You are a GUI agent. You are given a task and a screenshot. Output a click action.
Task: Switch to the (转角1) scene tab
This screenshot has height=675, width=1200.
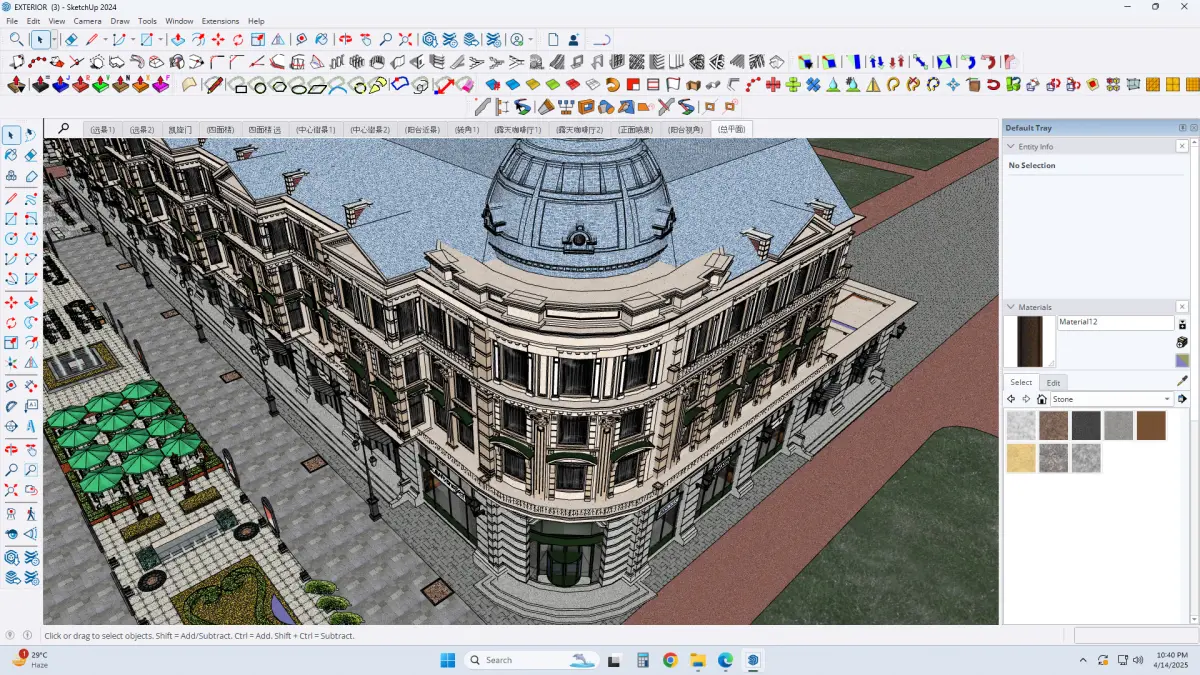(467, 129)
